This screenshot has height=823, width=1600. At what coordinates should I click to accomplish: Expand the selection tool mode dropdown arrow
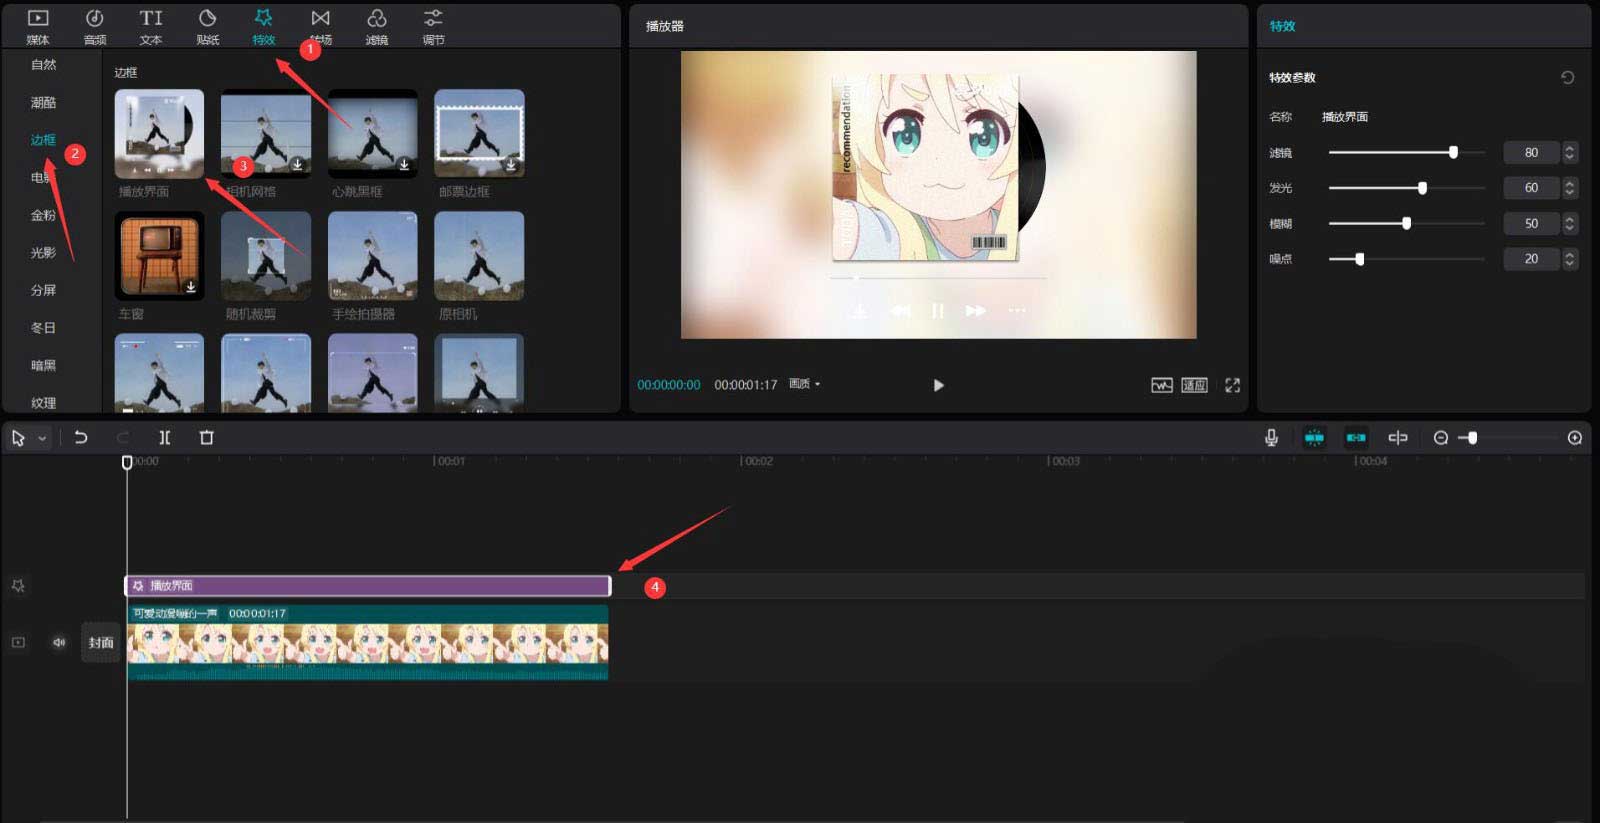[42, 439]
